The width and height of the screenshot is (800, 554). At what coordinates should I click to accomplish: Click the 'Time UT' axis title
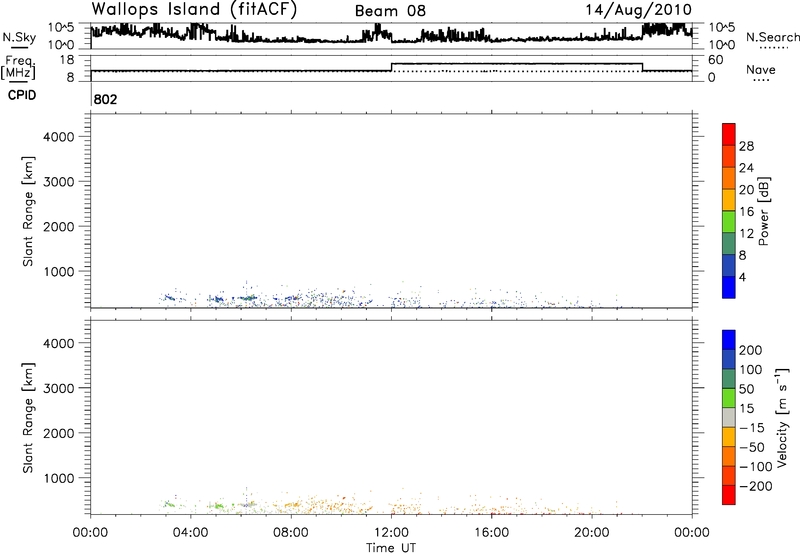point(391,548)
